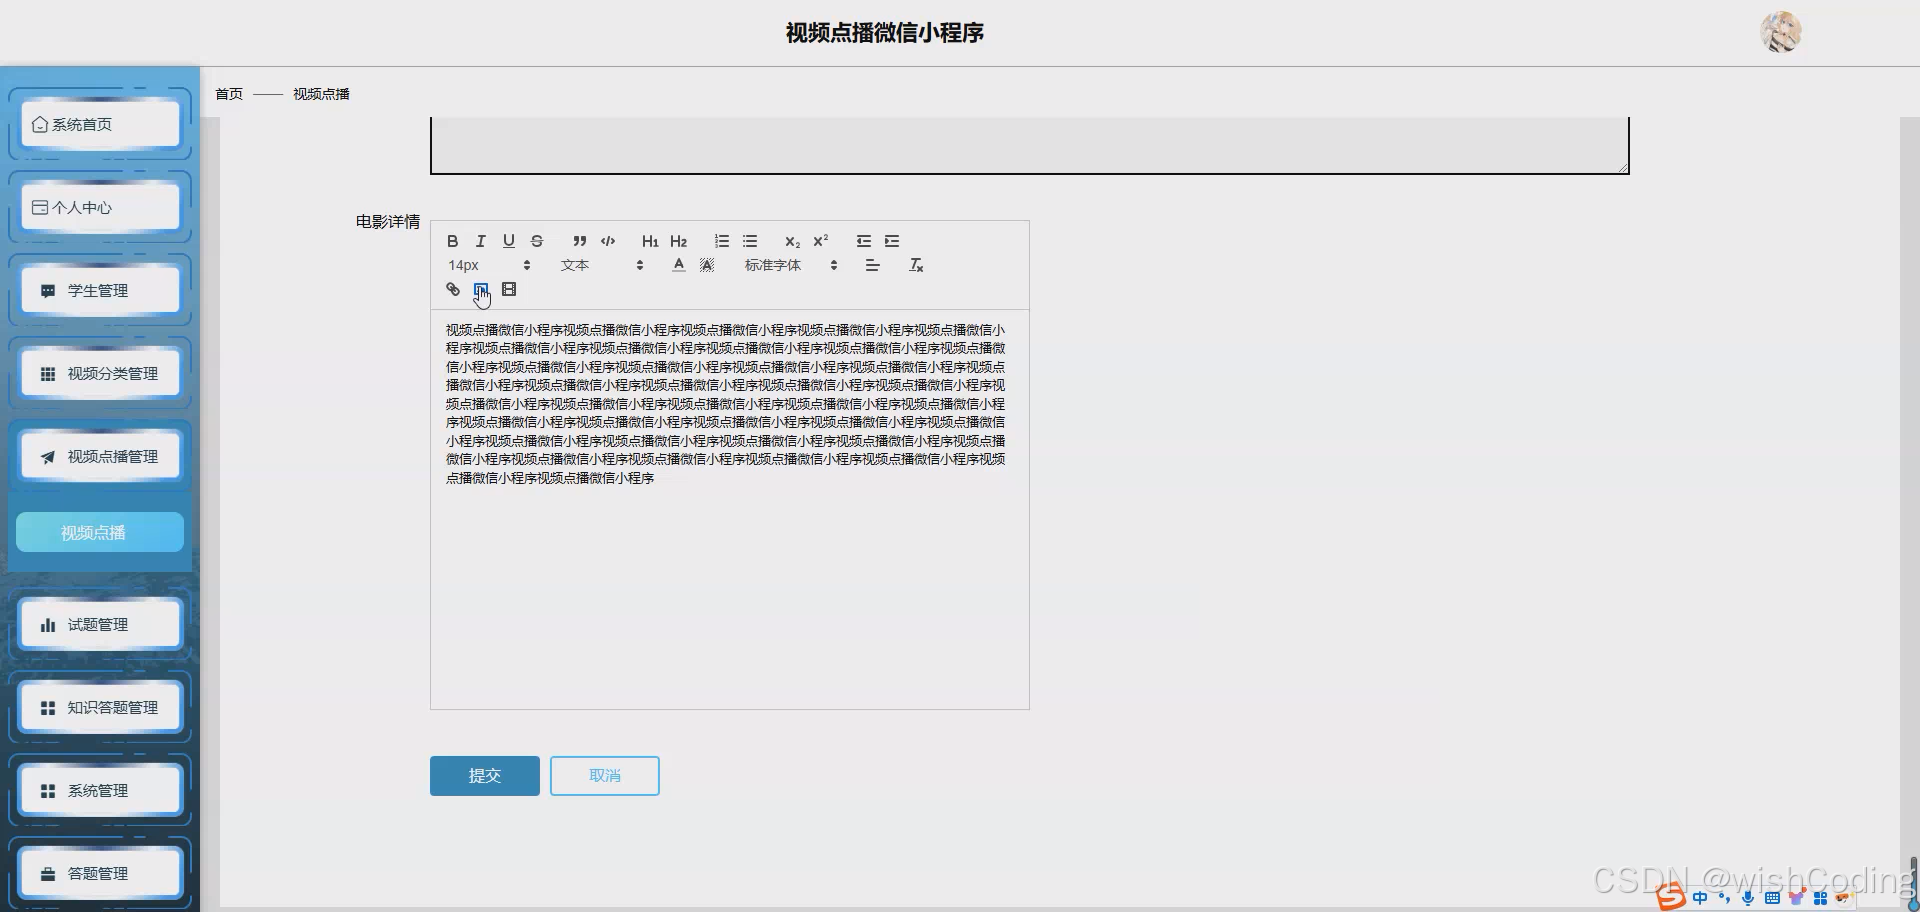The image size is (1920, 912).
Task: Open the text background color picker
Action: point(706,265)
